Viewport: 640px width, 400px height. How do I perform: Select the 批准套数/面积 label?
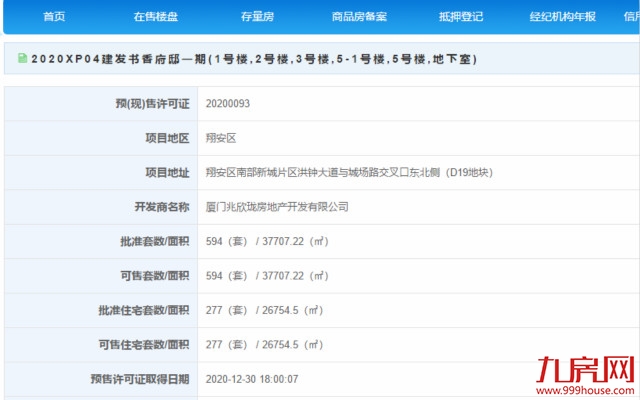[x=155, y=241]
